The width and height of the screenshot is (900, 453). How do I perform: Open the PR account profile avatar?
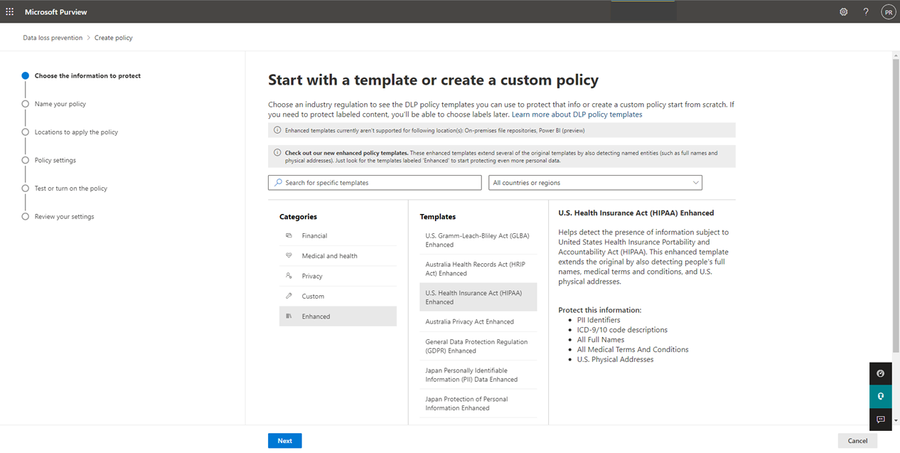pos(888,11)
